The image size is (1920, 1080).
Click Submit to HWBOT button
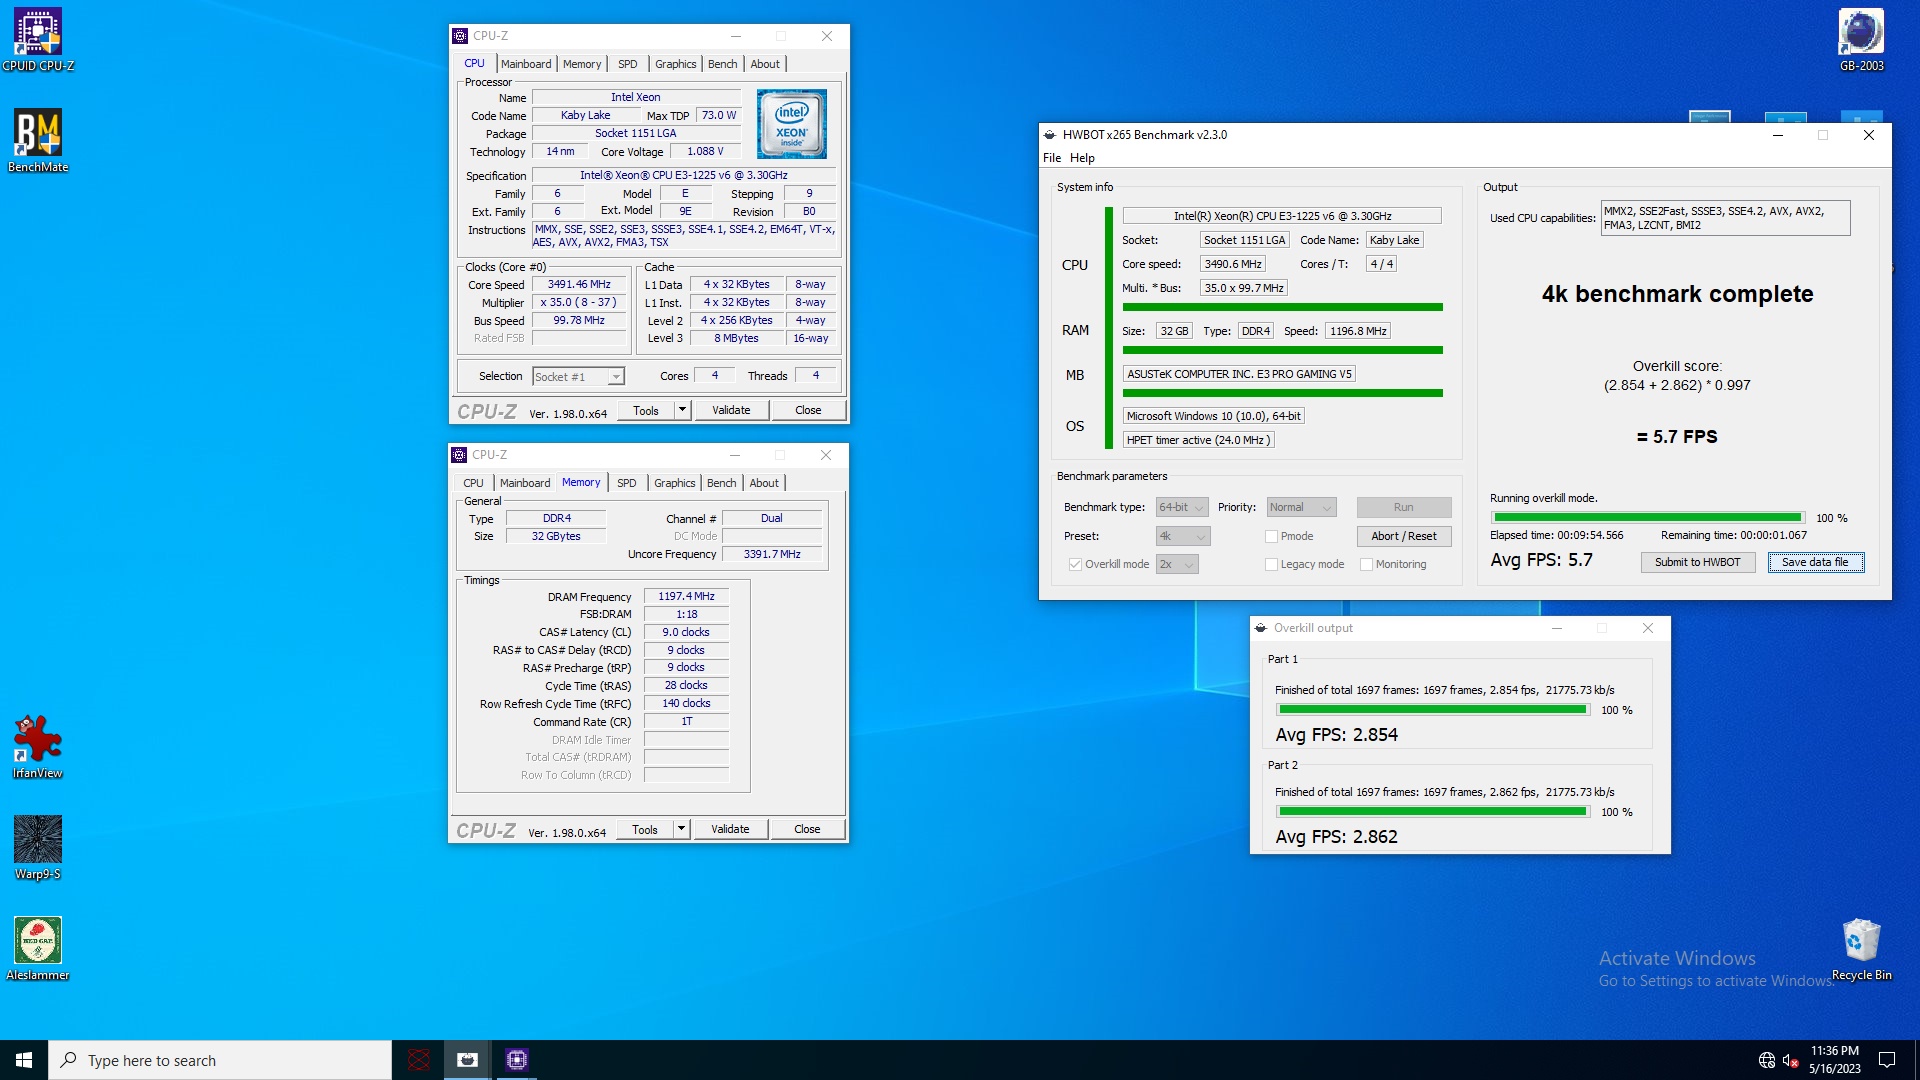1697,563
